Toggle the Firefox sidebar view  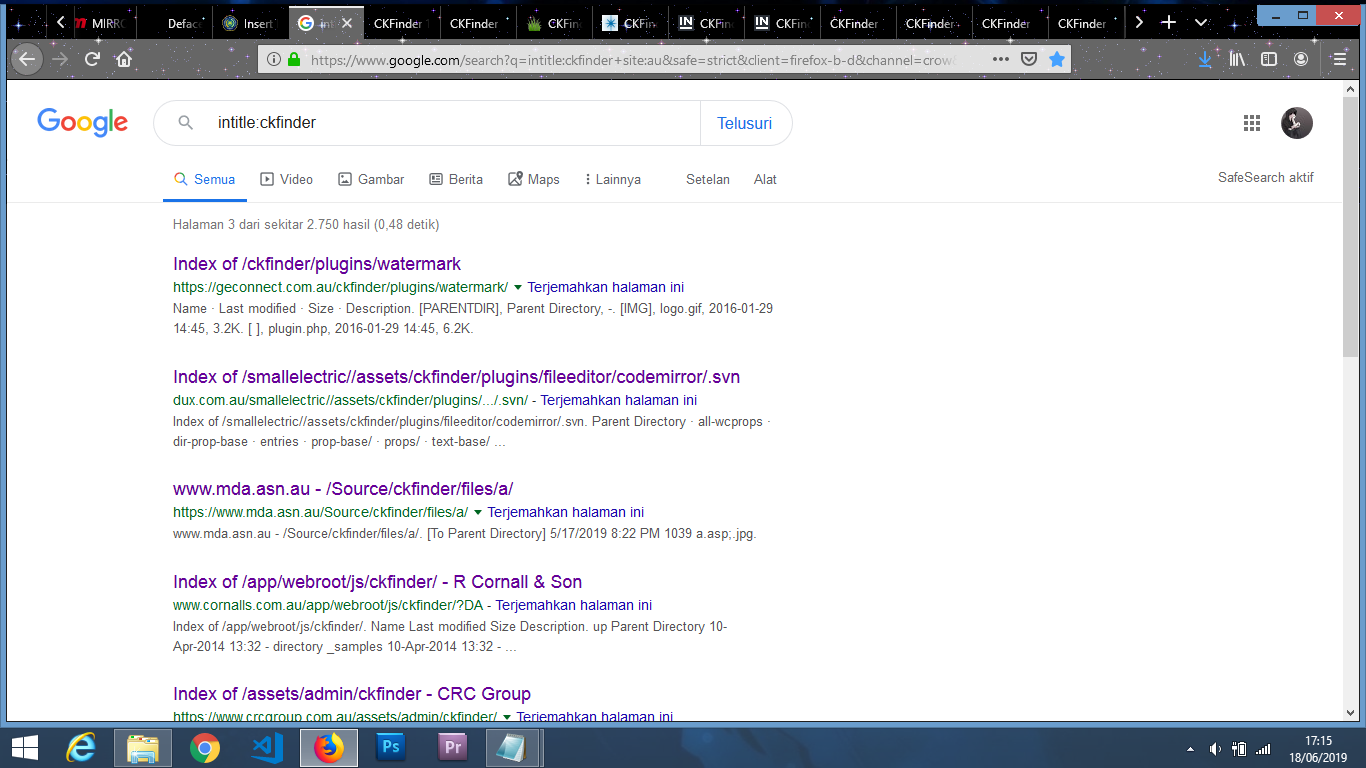pyautogui.click(x=1269, y=59)
